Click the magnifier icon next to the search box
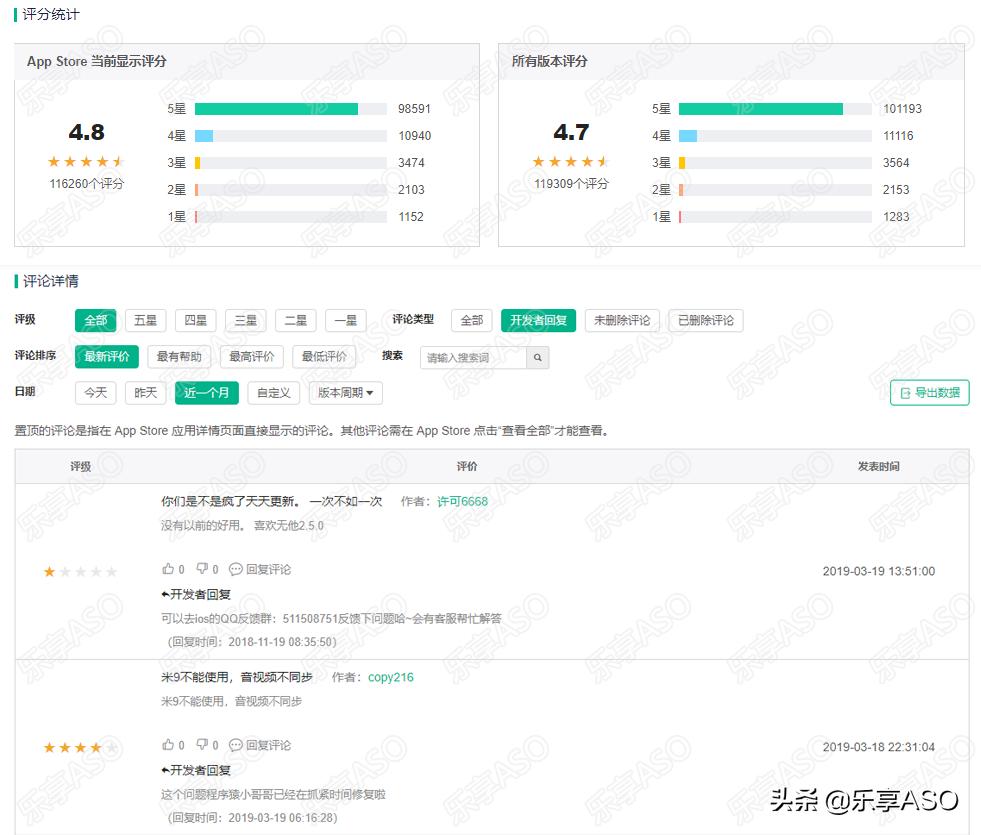Screen dimensions: 981x835 coord(538,357)
